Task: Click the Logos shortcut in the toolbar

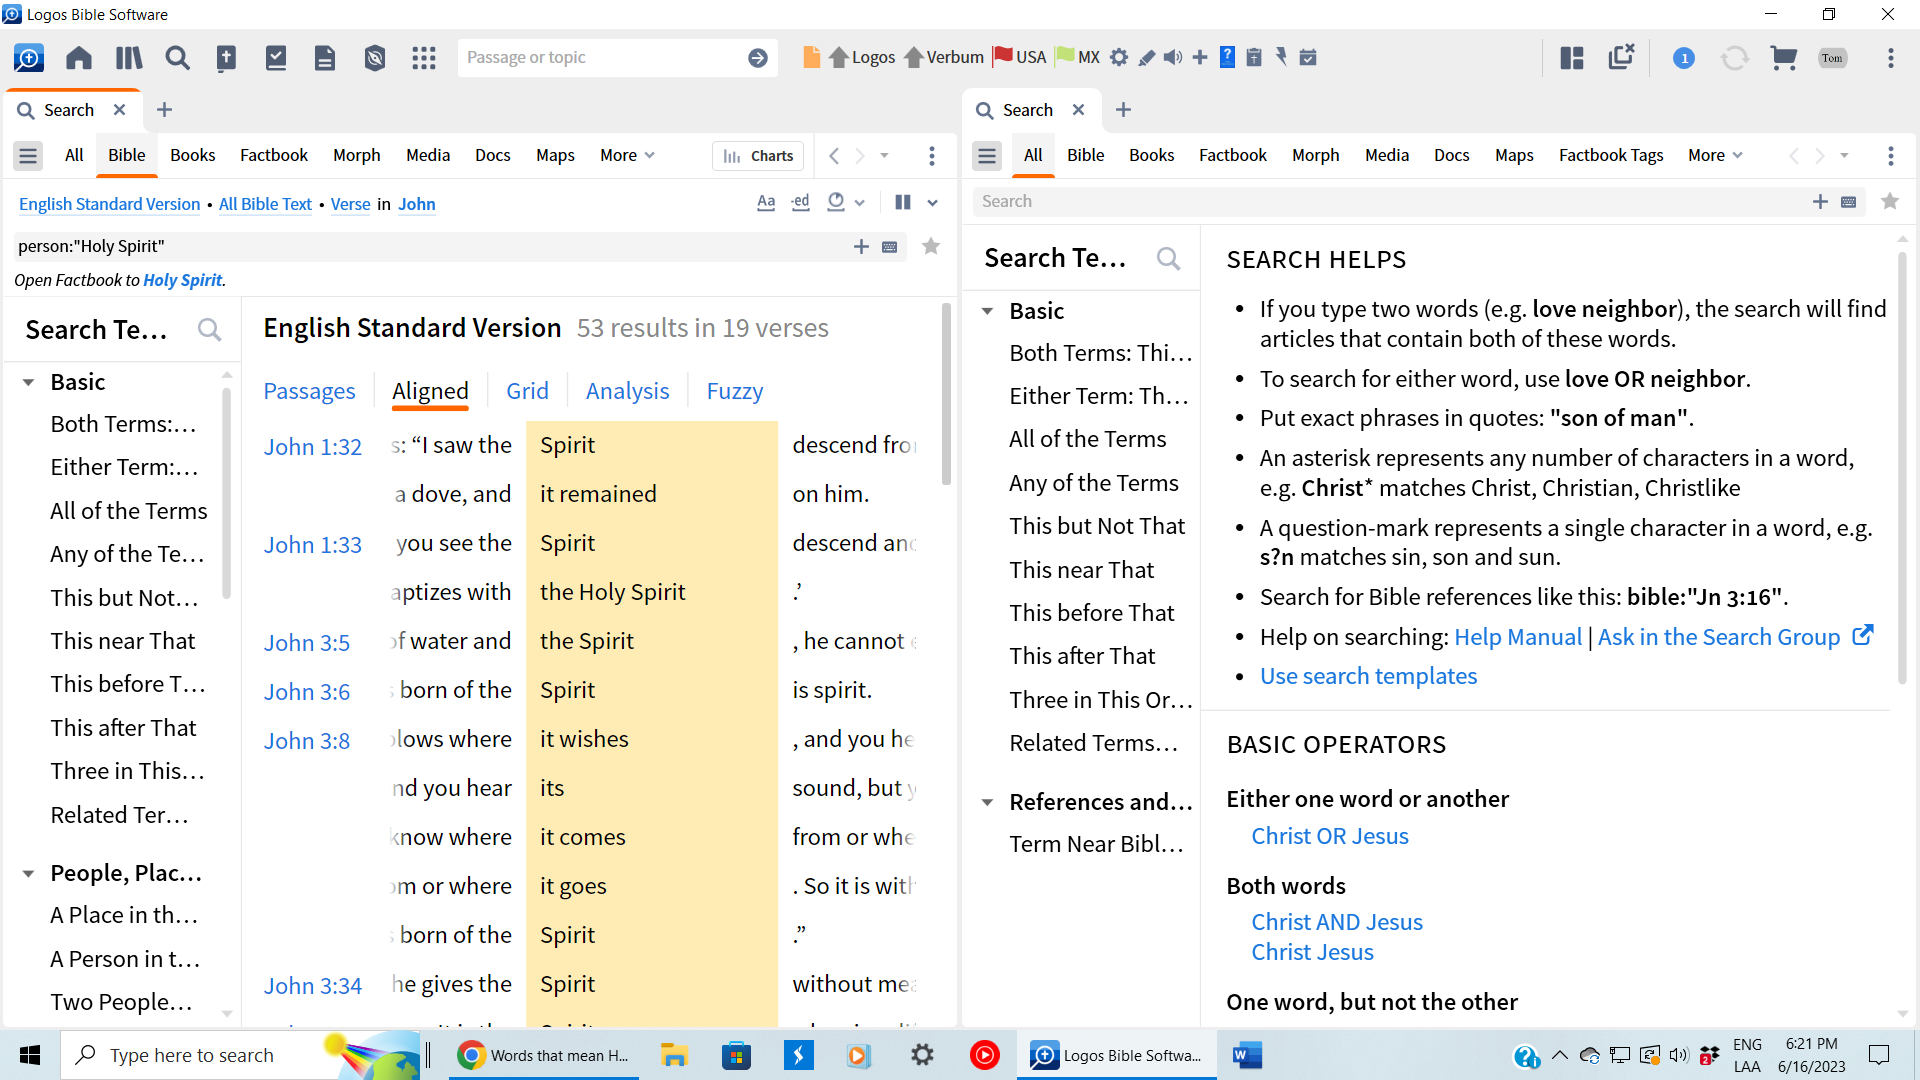Action: (x=863, y=57)
